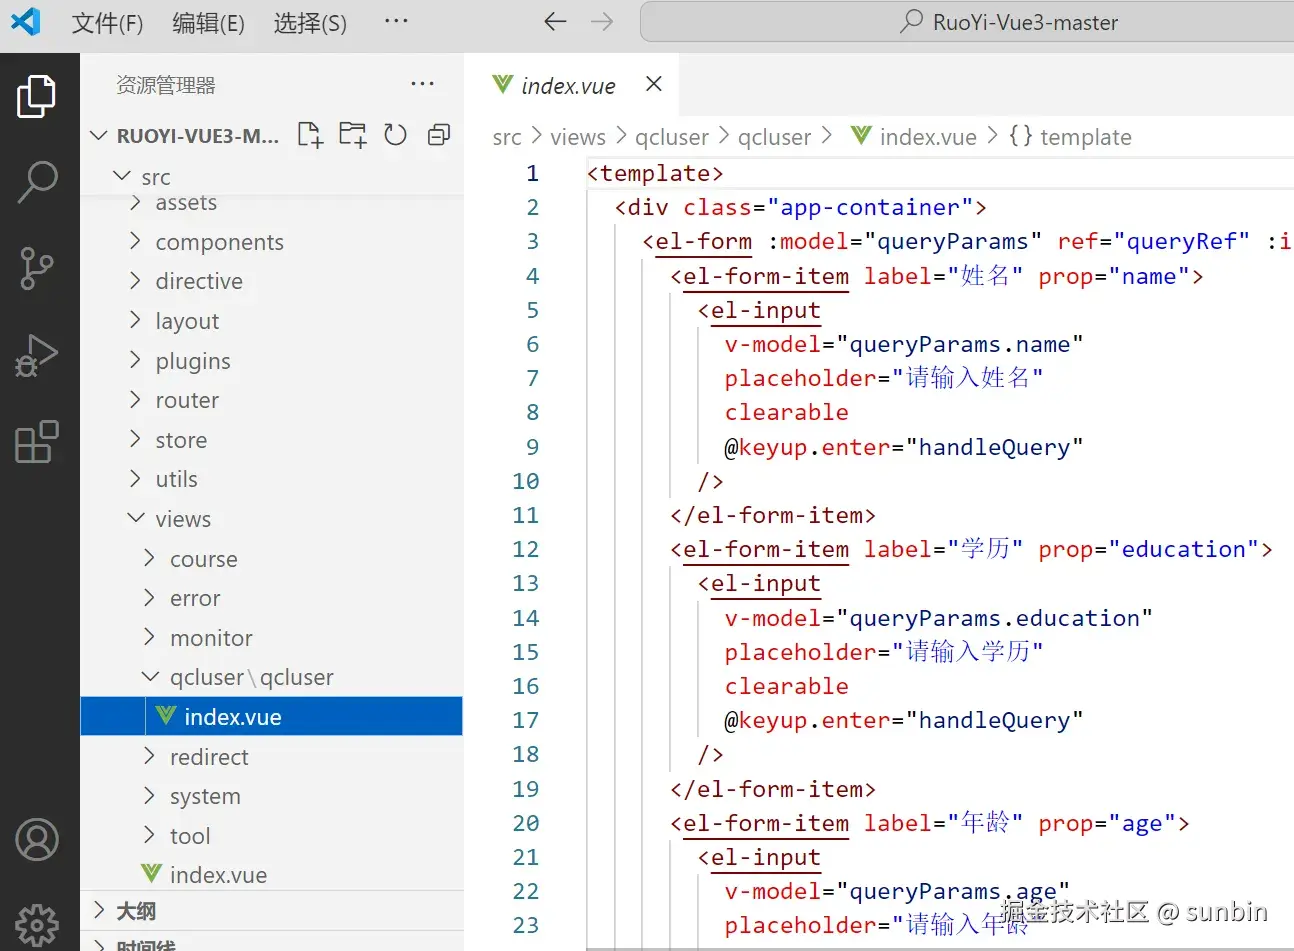This screenshot has width=1294, height=951.
Task: Click the qcluser breadcrumb after views
Action: coord(671,137)
